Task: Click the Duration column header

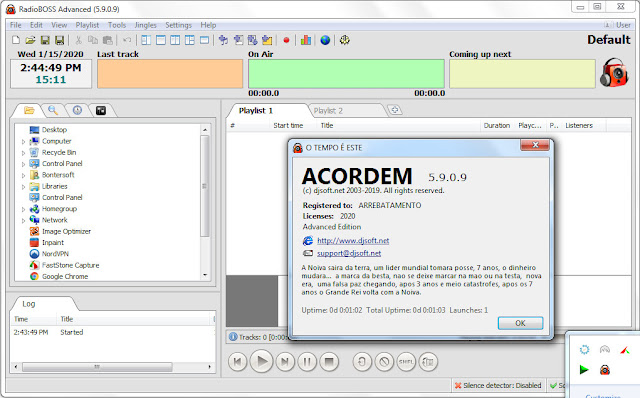Action: coord(497,126)
